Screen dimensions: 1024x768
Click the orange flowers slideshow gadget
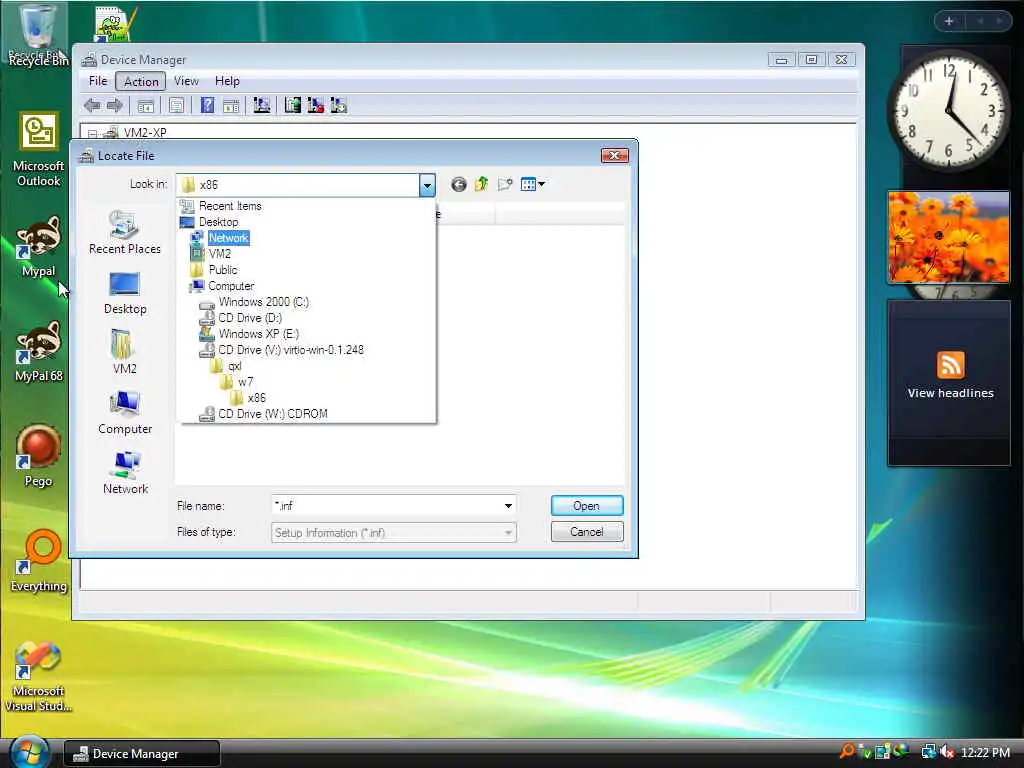coord(948,237)
